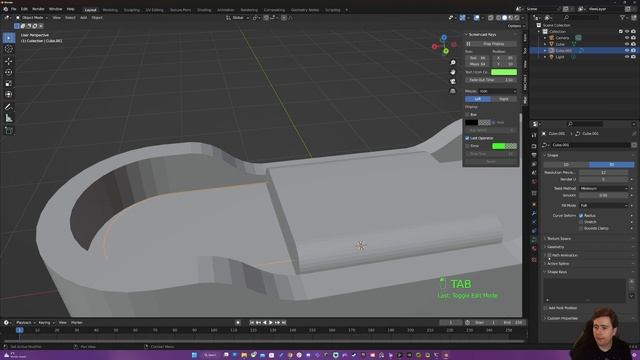Open the Edit menu
The image size is (640, 360).
point(24,9)
